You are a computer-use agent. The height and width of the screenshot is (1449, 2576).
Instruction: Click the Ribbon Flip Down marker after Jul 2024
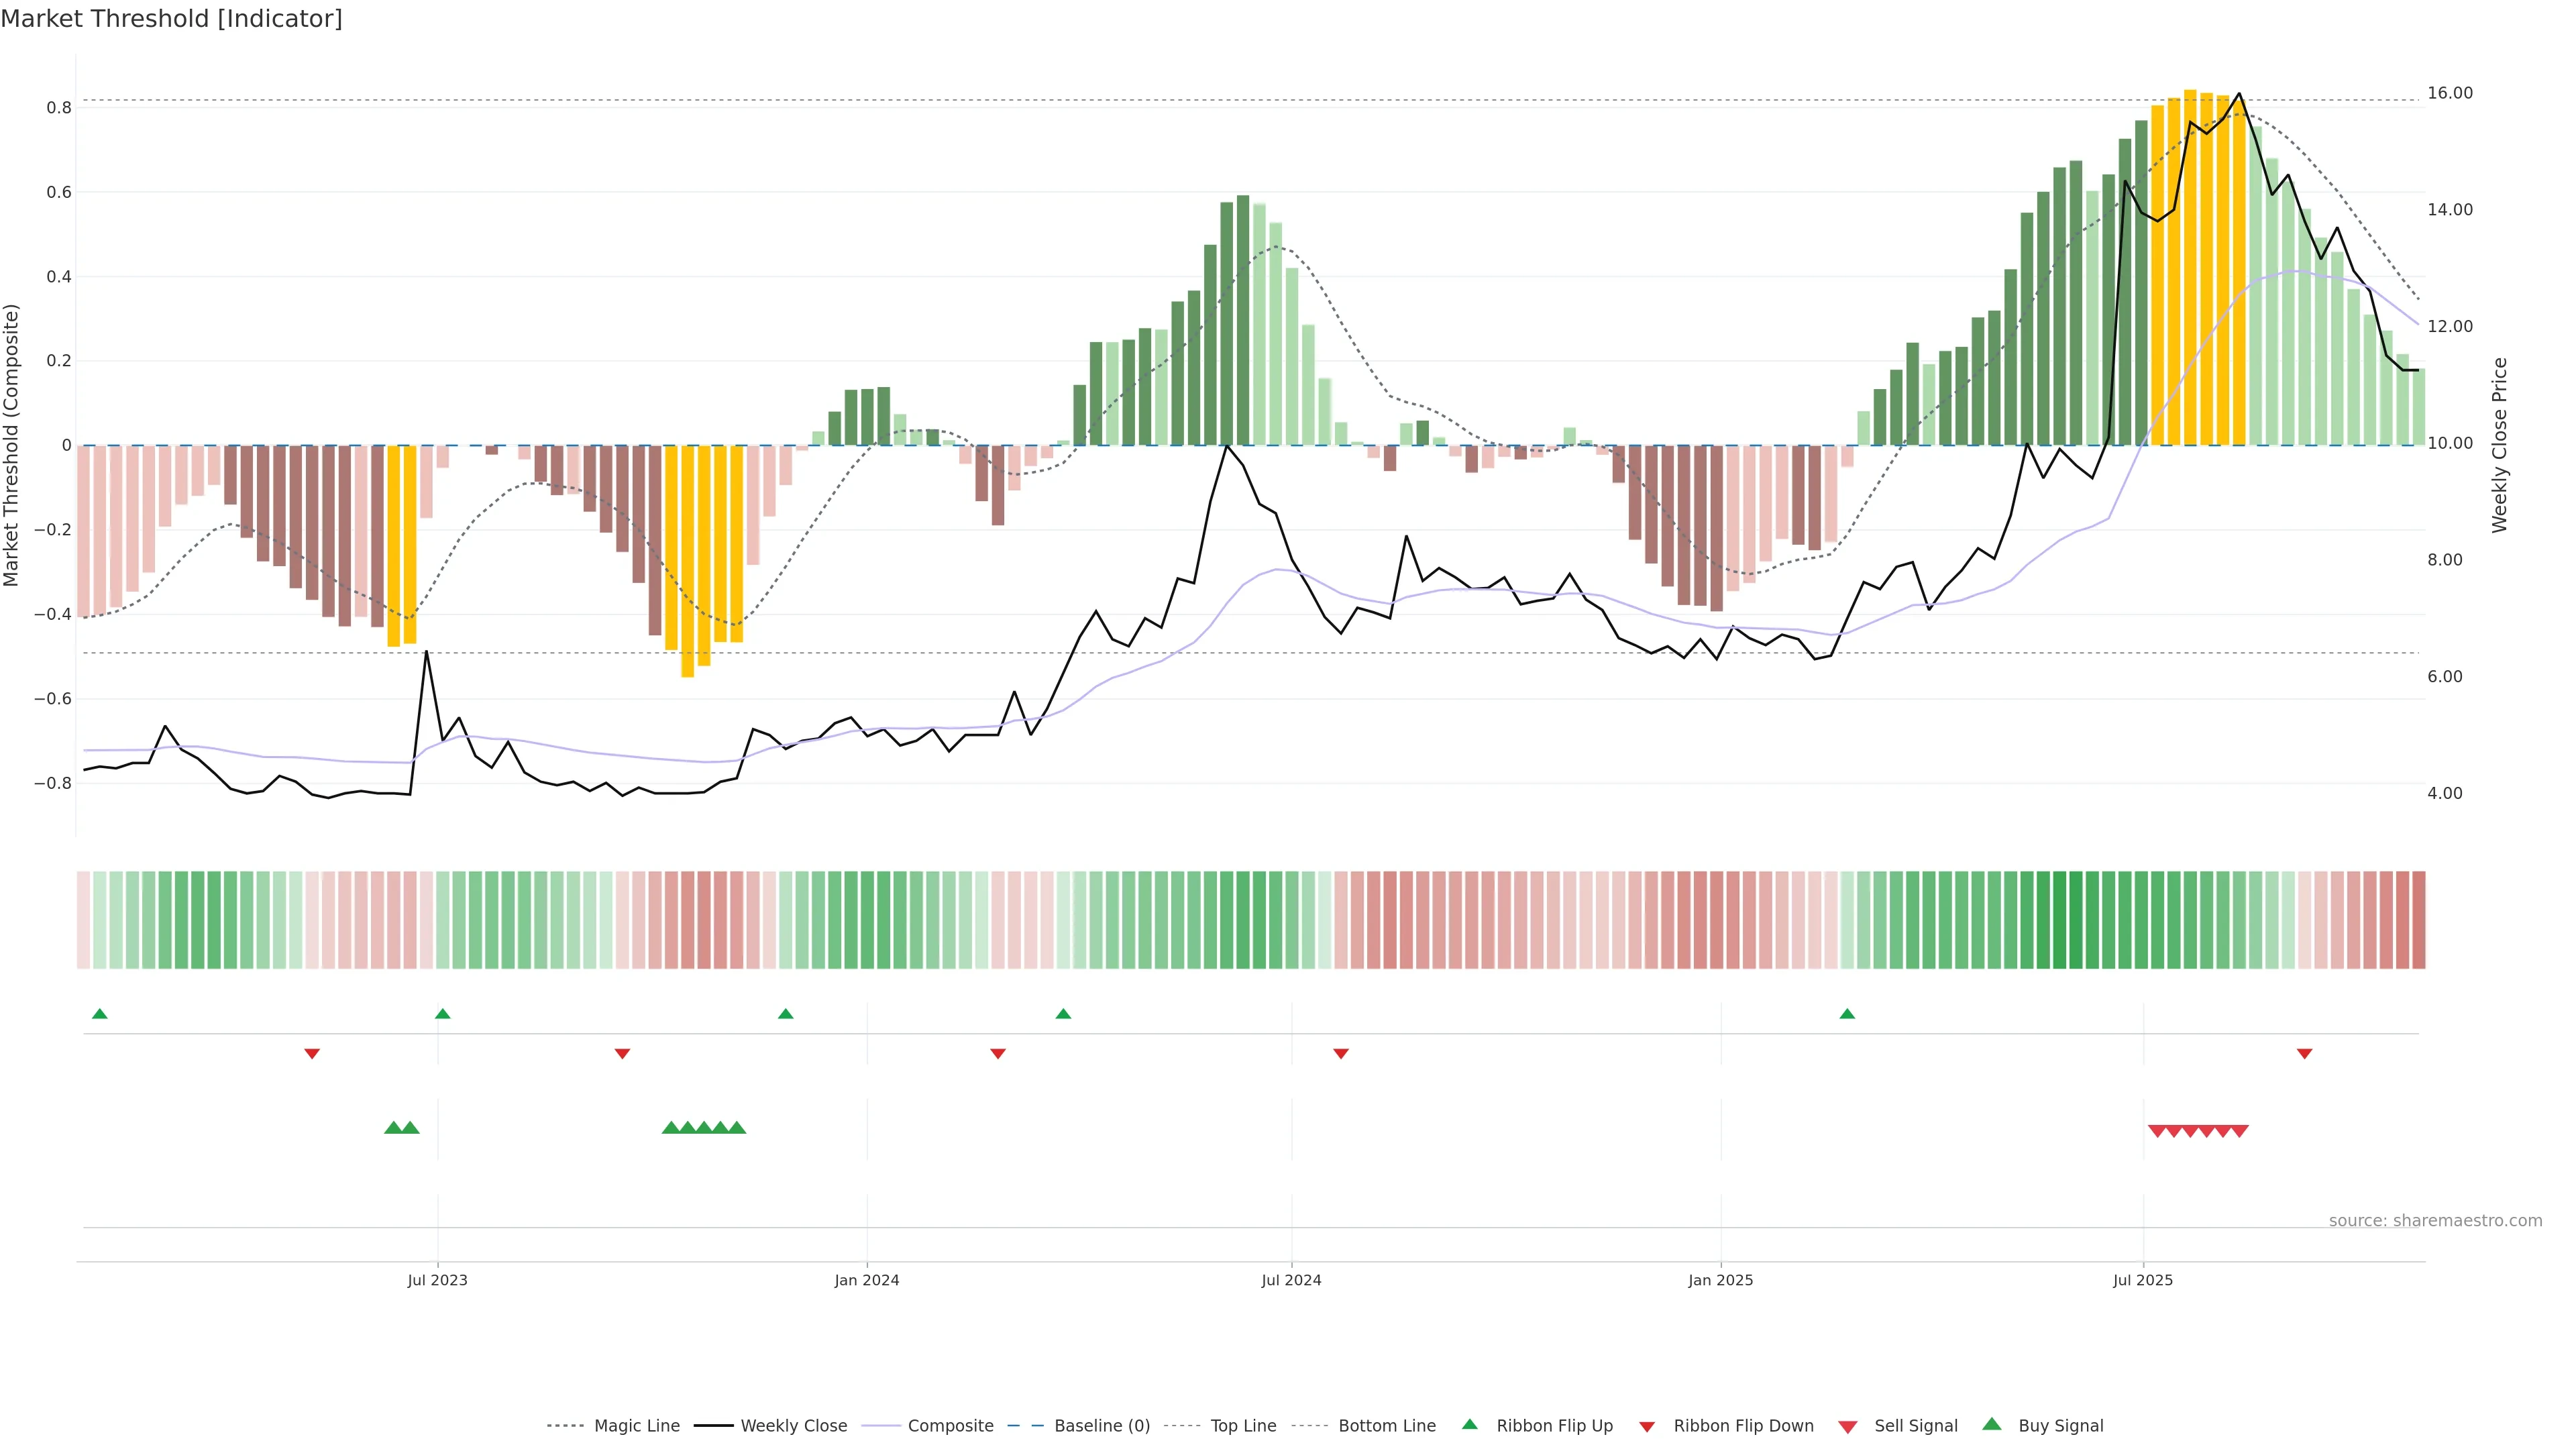click(x=1341, y=1053)
